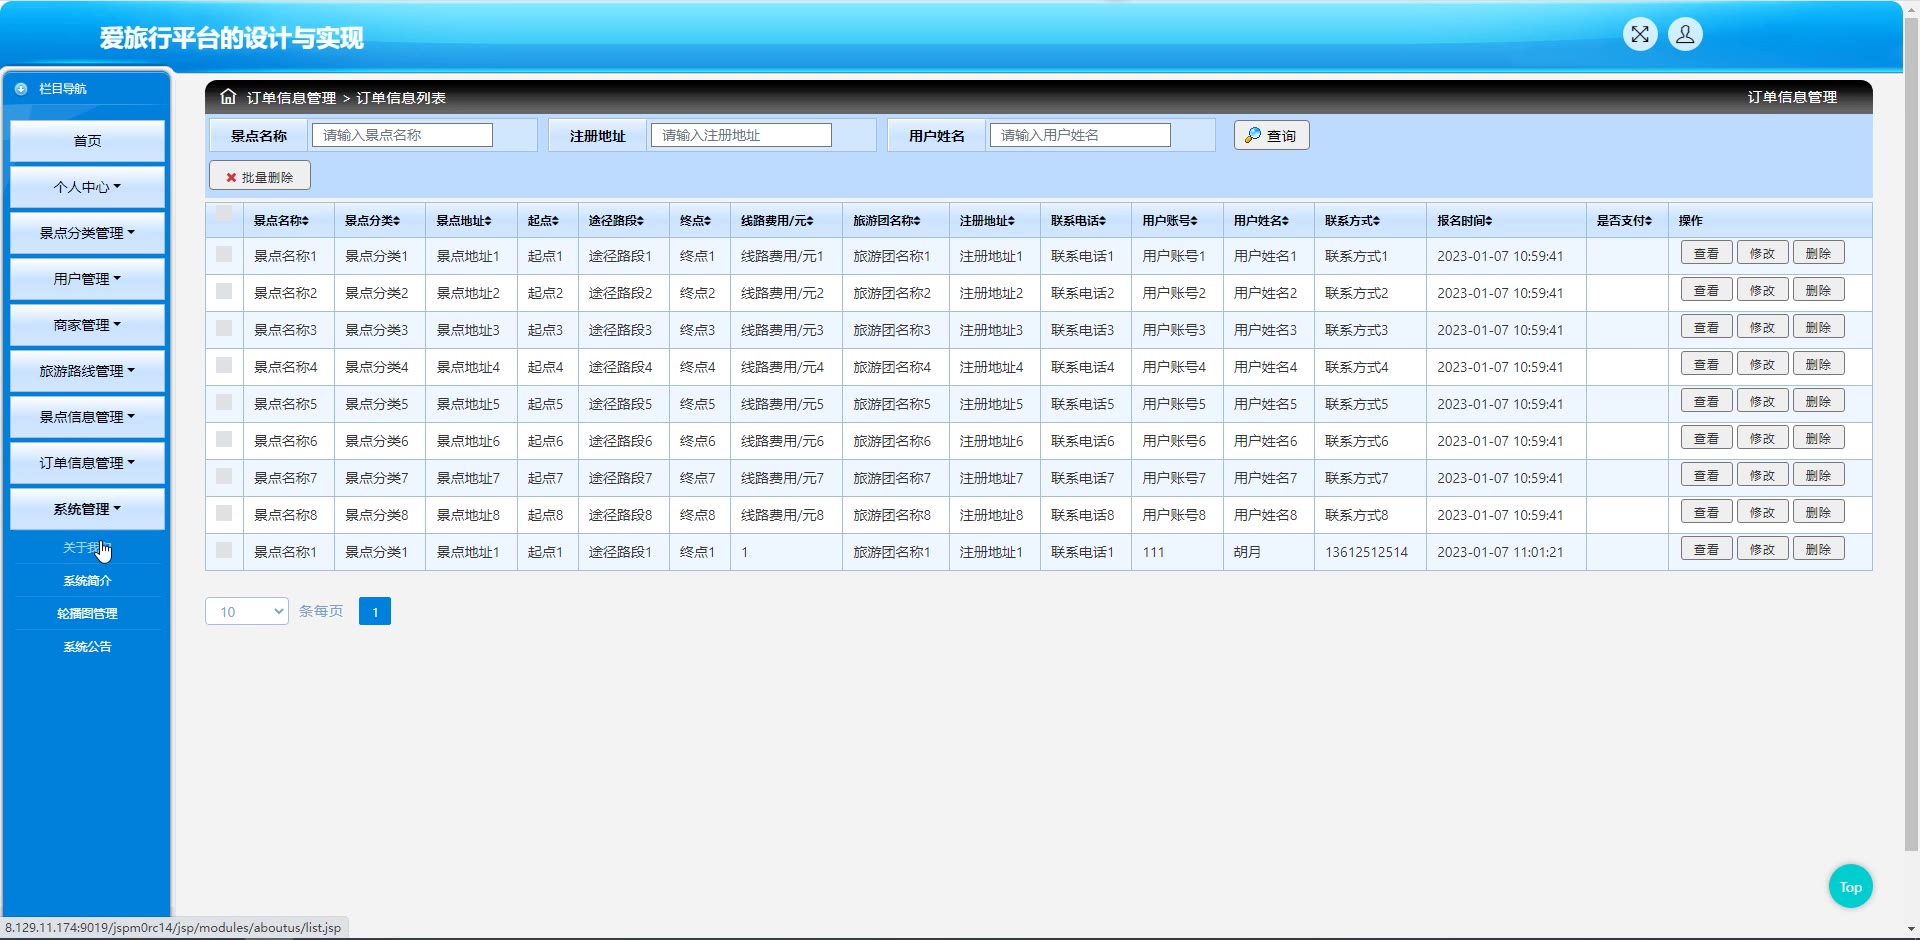Click 查看 button for 景点名称7 row
This screenshot has width=1920, height=940.
coord(1706,476)
